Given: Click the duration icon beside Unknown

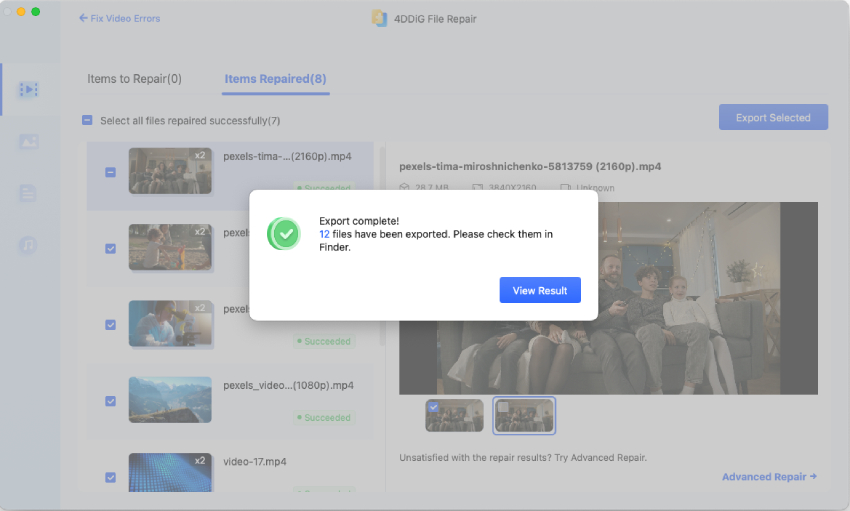Looking at the screenshot, I should pyautogui.click(x=565, y=187).
